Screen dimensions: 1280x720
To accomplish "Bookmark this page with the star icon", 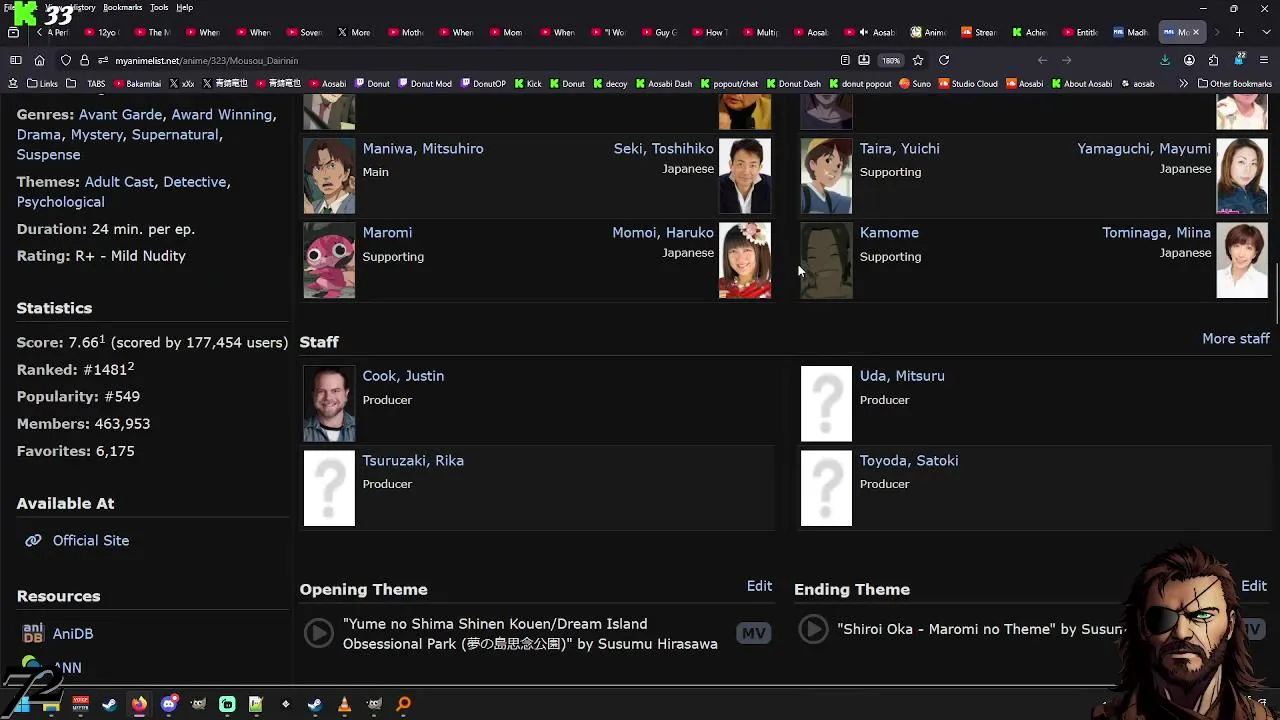I will (917, 60).
